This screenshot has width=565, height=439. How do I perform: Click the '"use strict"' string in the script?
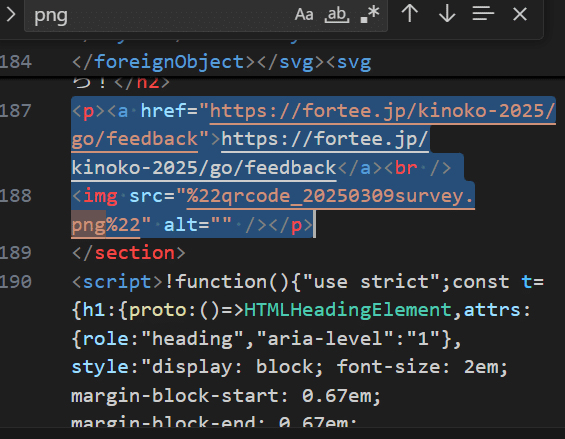[372, 282]
